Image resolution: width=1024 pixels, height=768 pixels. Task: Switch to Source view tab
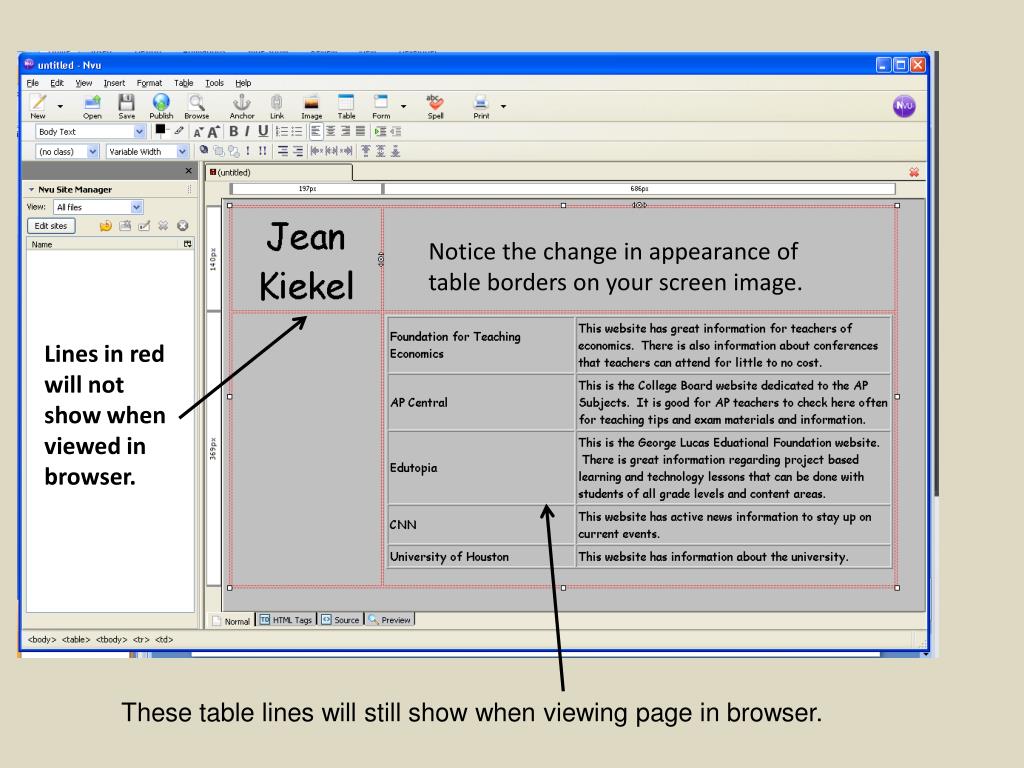point(340,620)
